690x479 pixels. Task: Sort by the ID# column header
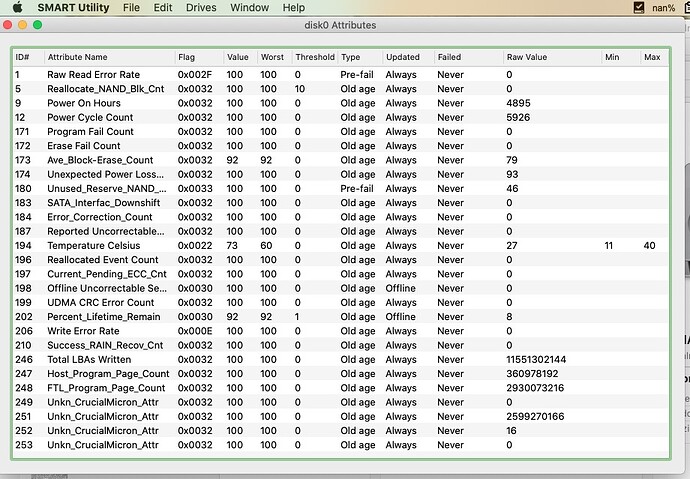[x=28, y=57]
